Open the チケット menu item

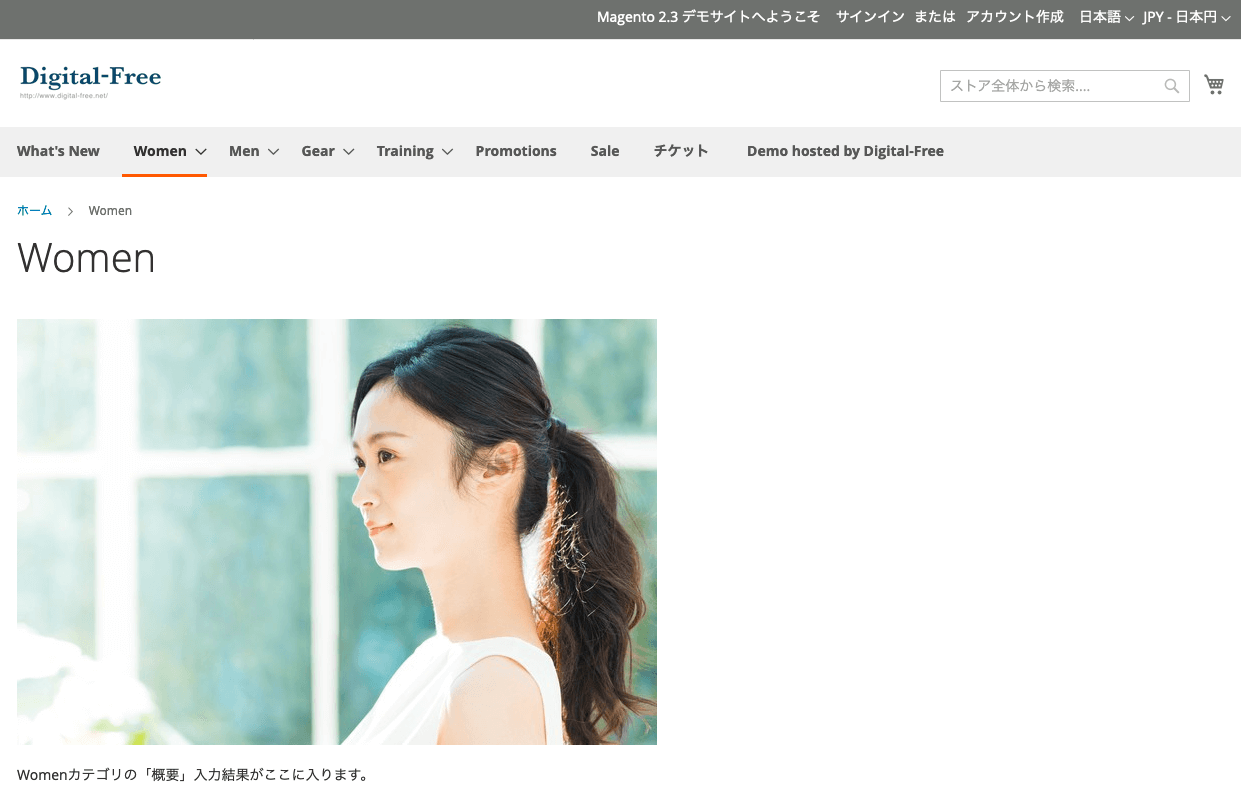click(x=680, y=151)
